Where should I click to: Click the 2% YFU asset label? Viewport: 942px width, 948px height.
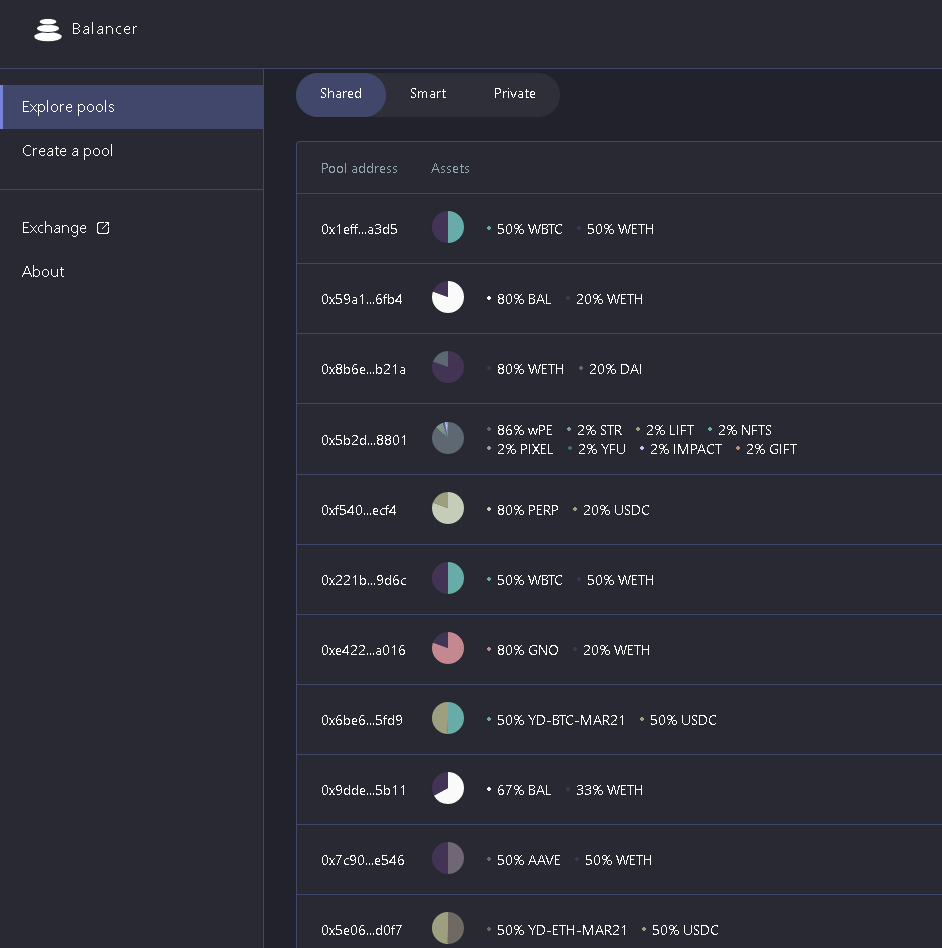coord(602,450)
